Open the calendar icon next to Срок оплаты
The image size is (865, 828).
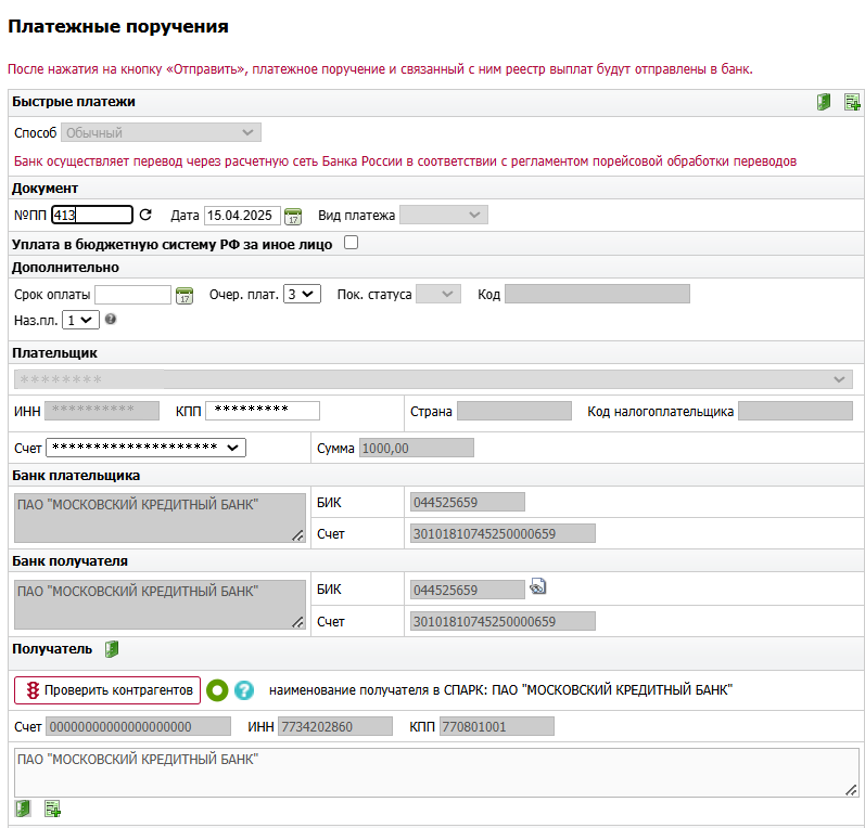pos(184,295)
